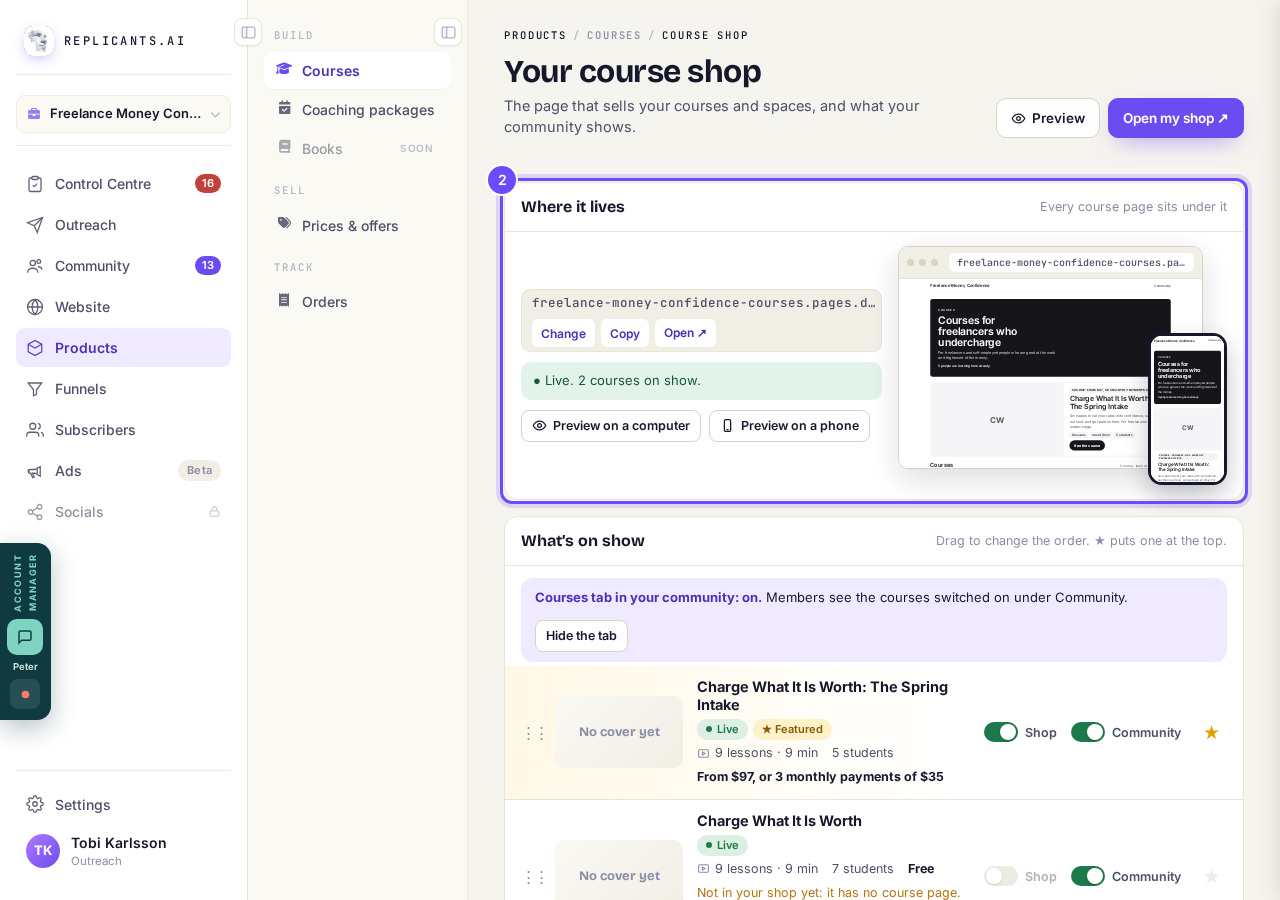Click Preview on a phone
Screen dimensions: 1280x900
[x=789, y=426]
